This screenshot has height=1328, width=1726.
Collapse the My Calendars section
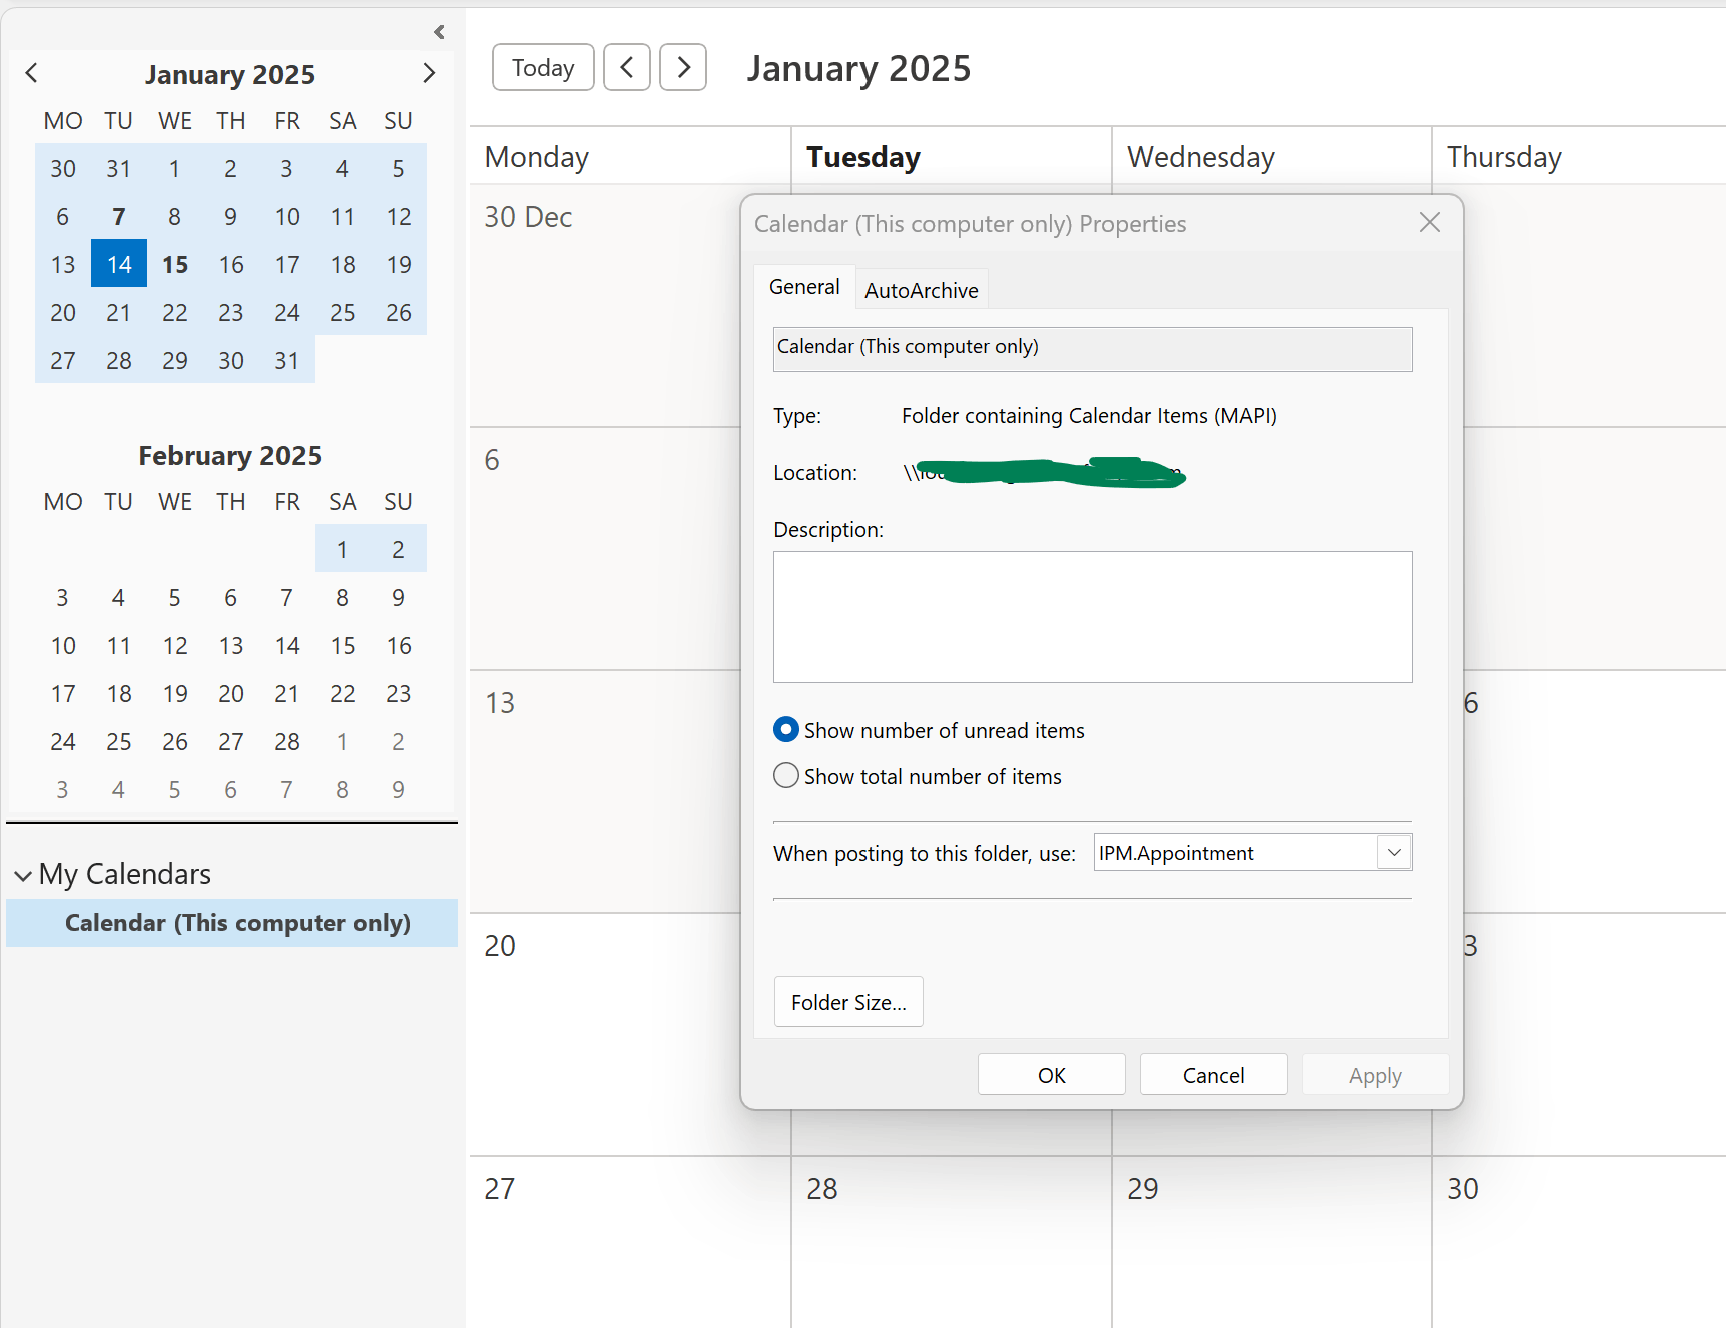[x=23, y=874]
